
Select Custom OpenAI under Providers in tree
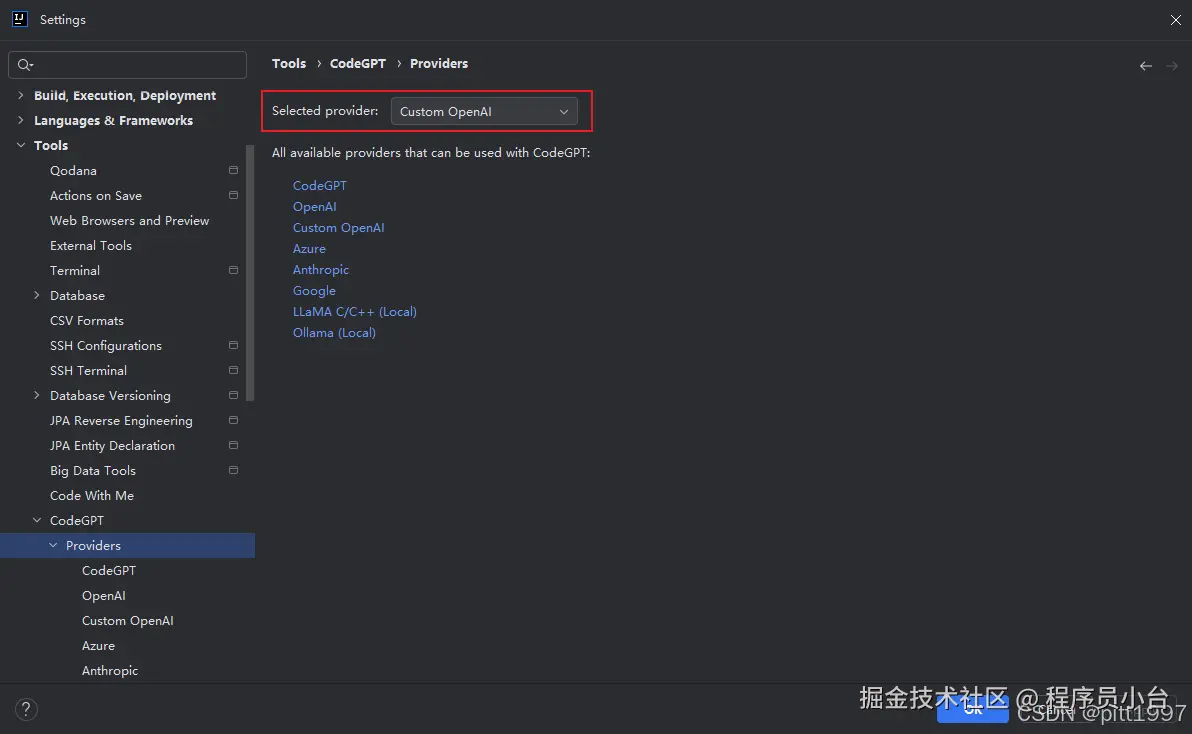pos(128,621)
